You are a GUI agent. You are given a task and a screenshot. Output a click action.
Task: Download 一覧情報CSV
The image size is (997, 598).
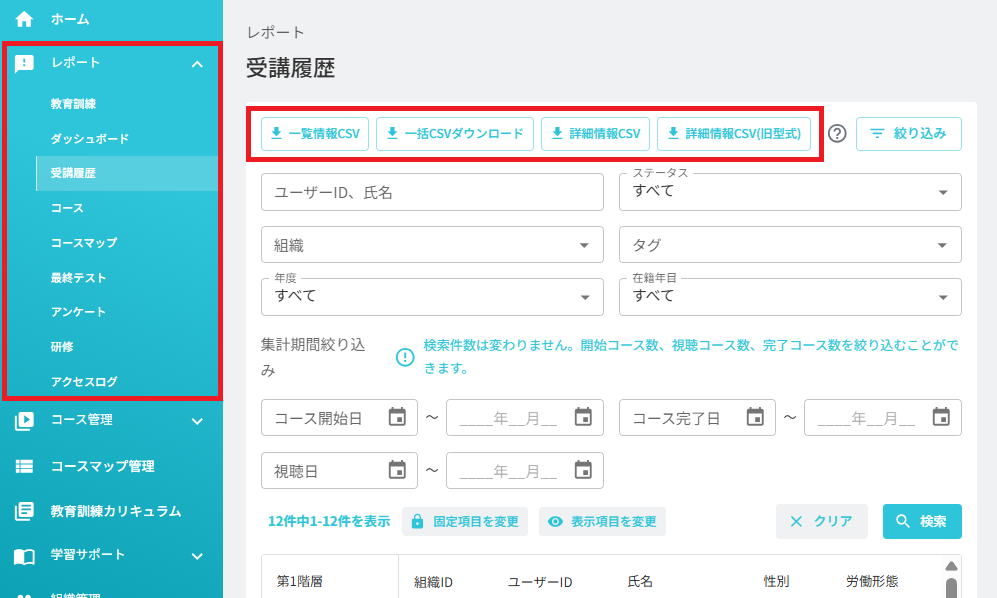tap(315, 134)
